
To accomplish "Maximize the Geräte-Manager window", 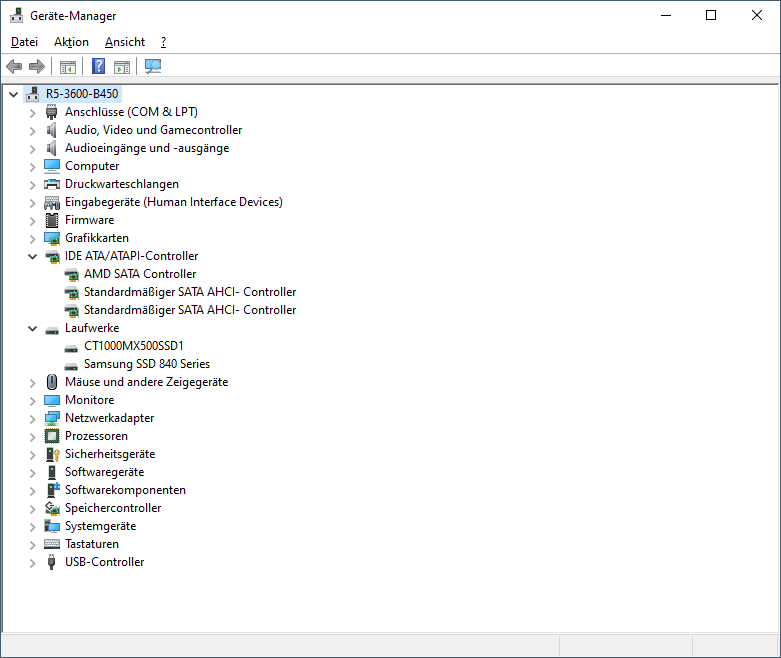I will pos(711,15).
